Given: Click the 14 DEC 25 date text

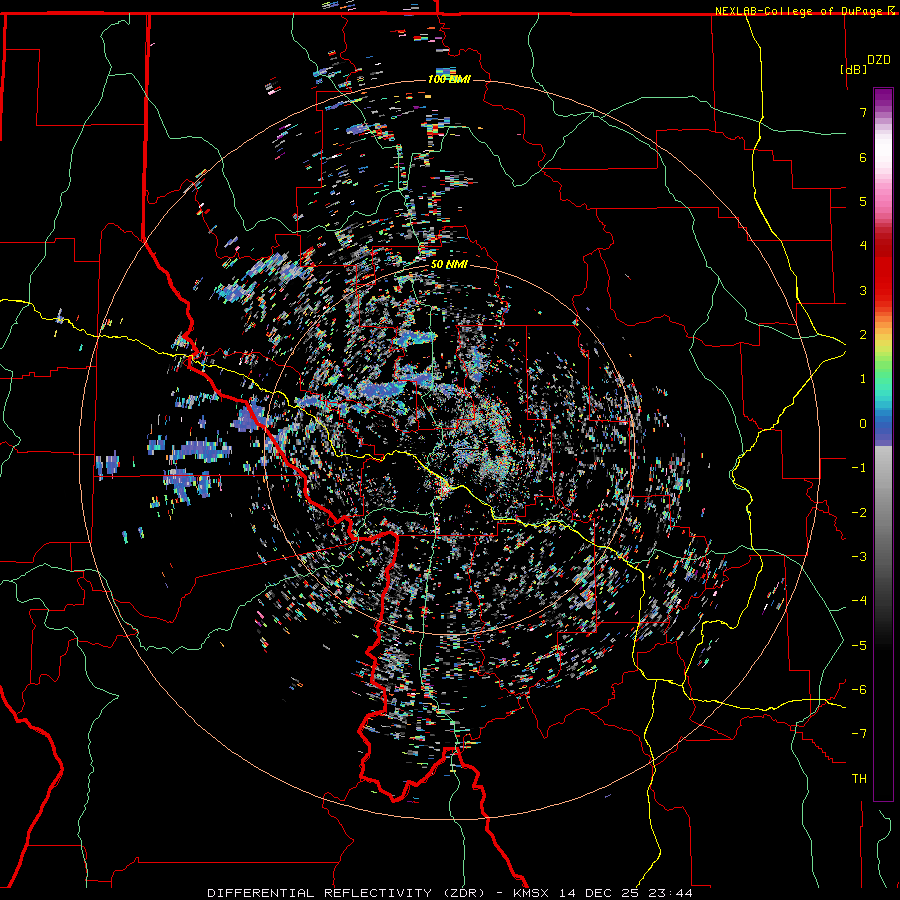Looking at the screenshot, I should point(599,893).
